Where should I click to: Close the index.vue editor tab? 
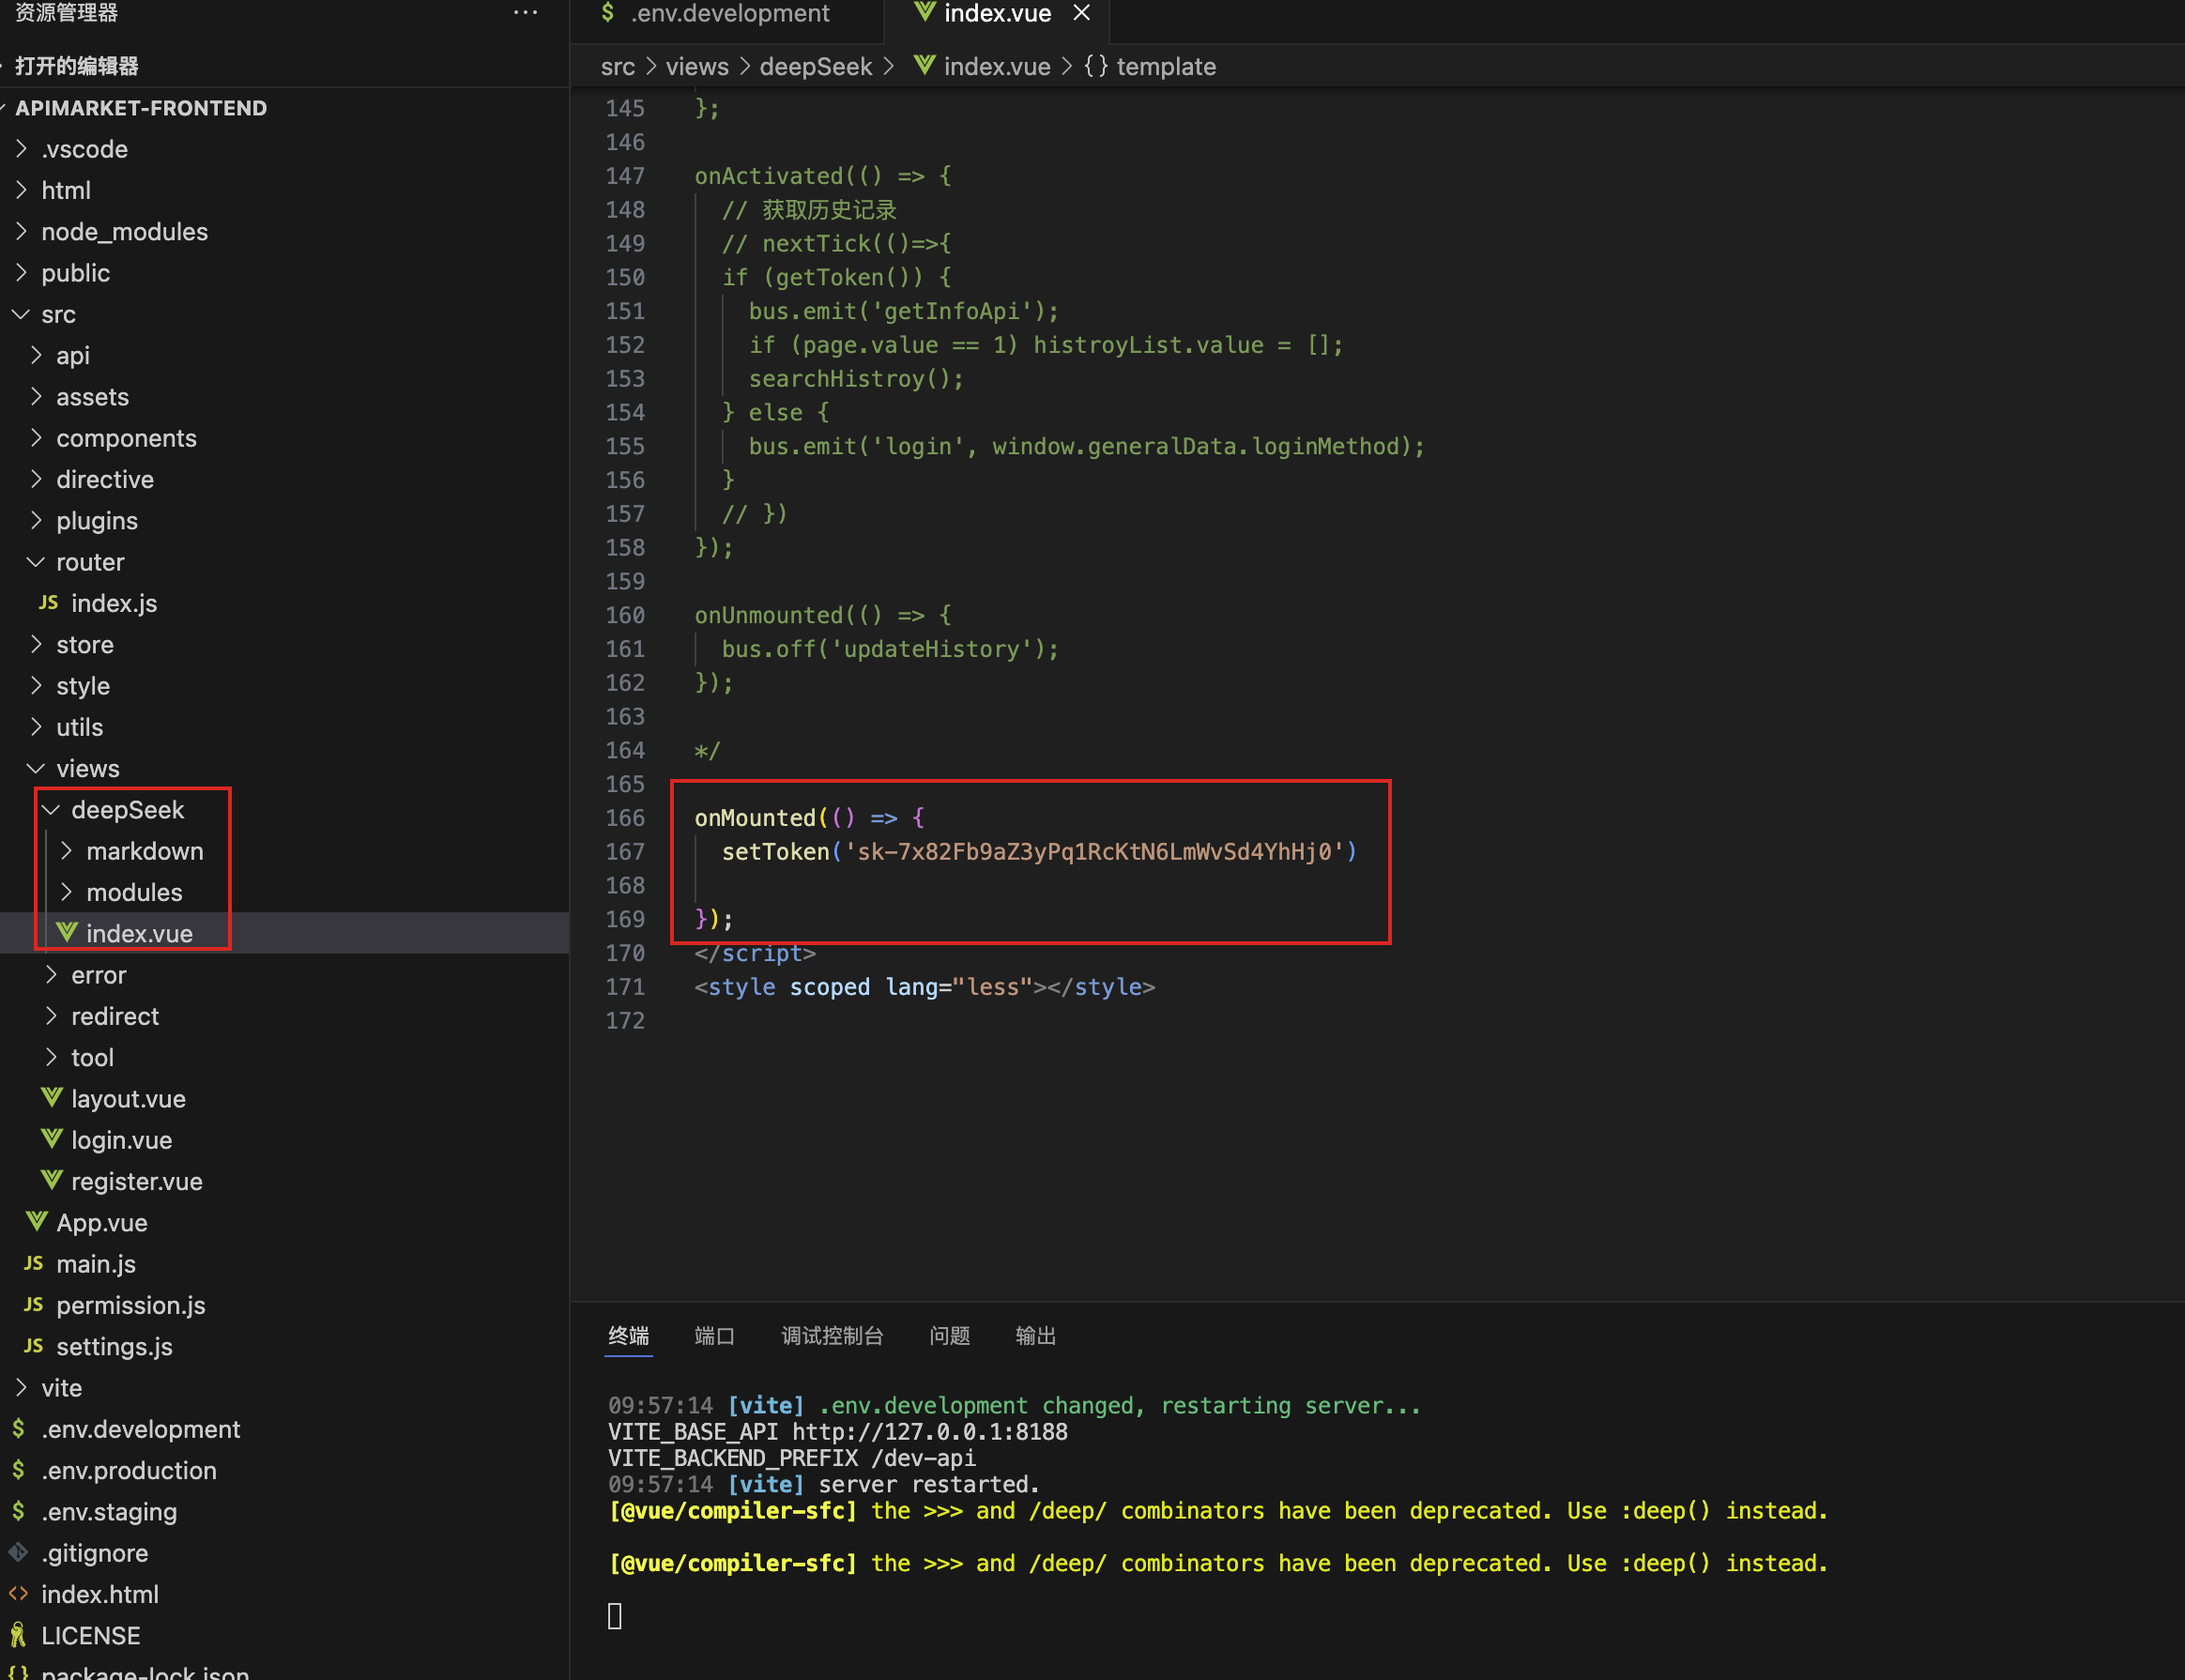pos(1081,13)
